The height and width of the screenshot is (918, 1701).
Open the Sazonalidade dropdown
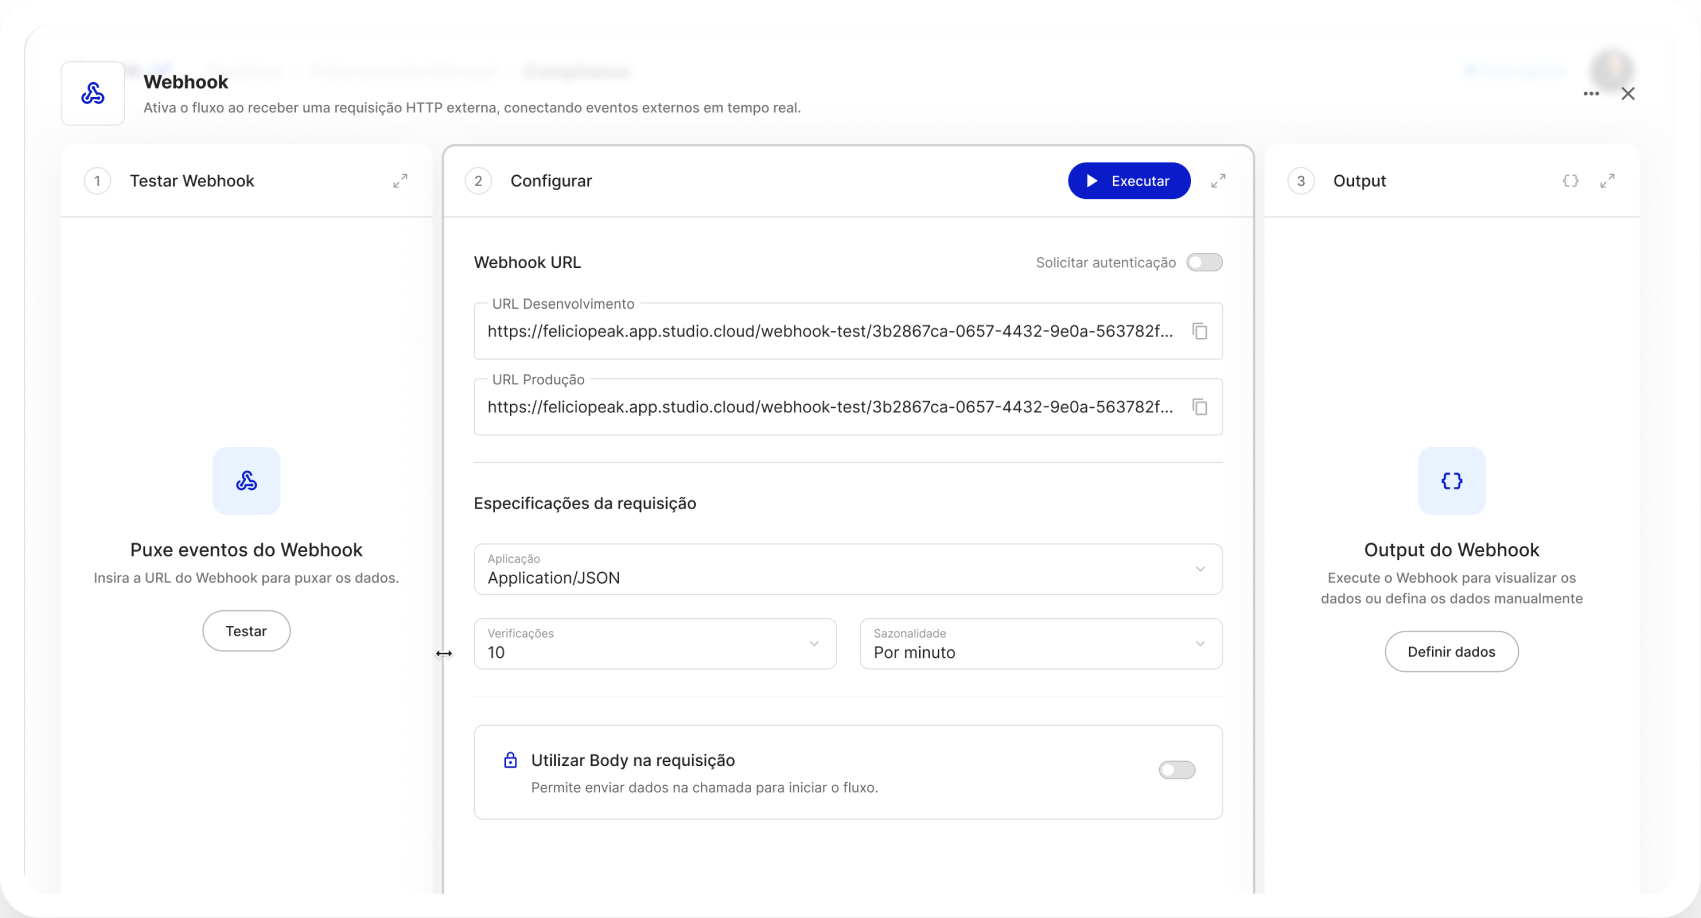(1040, 644)
